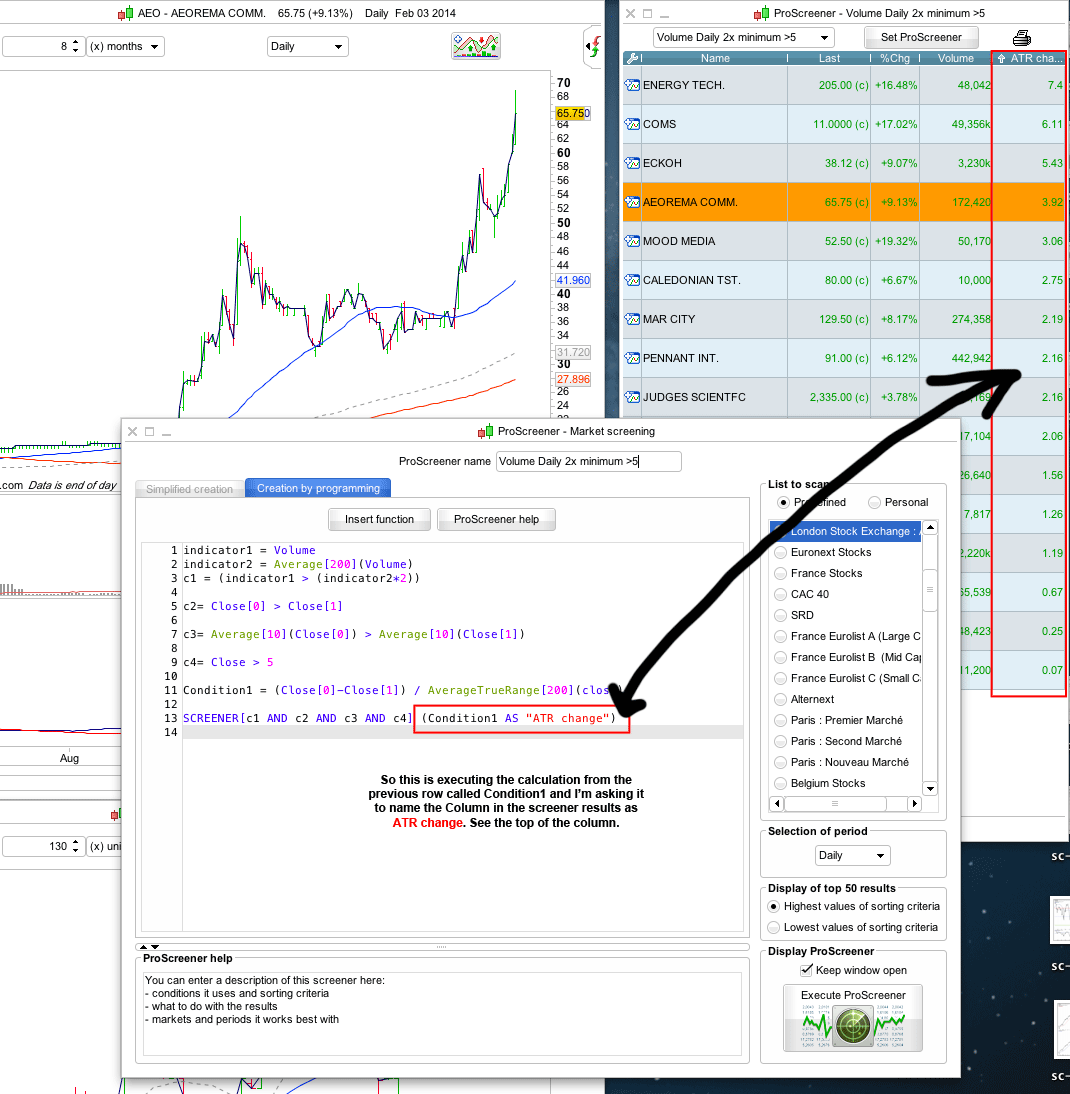The image size is (1070, 1094).
Task: Uncheck Keep window open checkbox
Action: pyautogui.click(x=806, y=970)
